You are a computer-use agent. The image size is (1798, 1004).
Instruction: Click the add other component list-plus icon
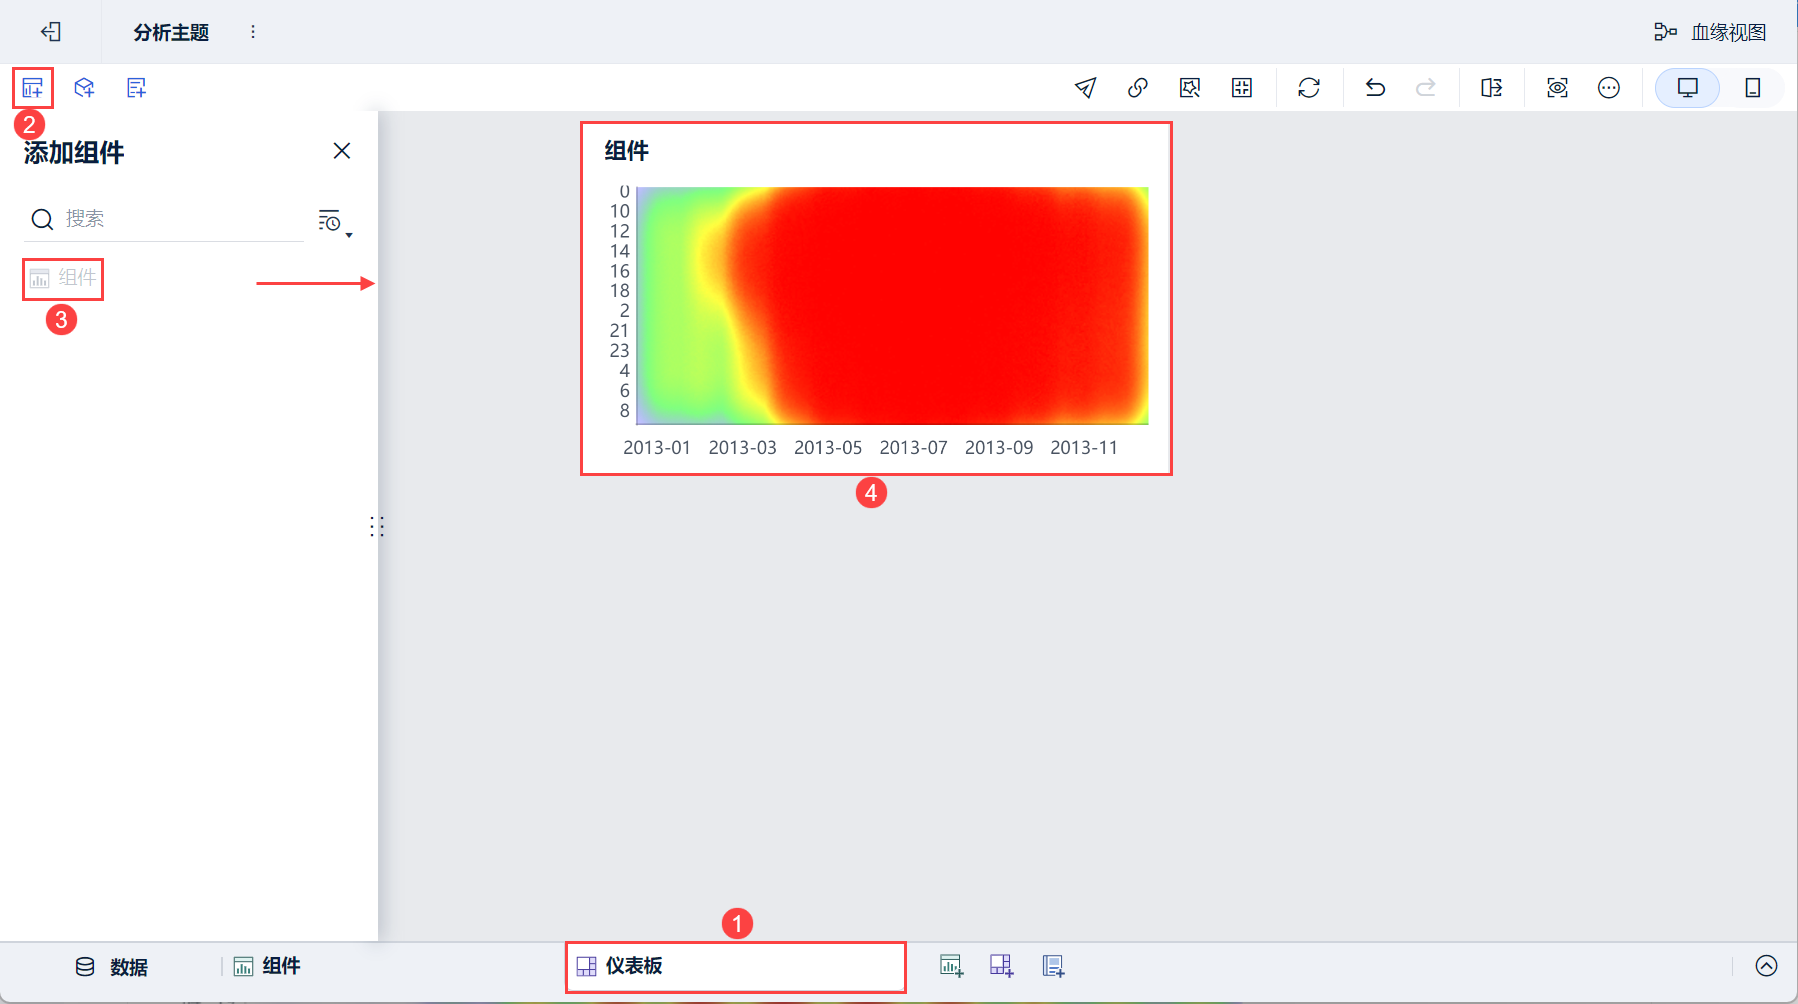[x=137, y=88]
